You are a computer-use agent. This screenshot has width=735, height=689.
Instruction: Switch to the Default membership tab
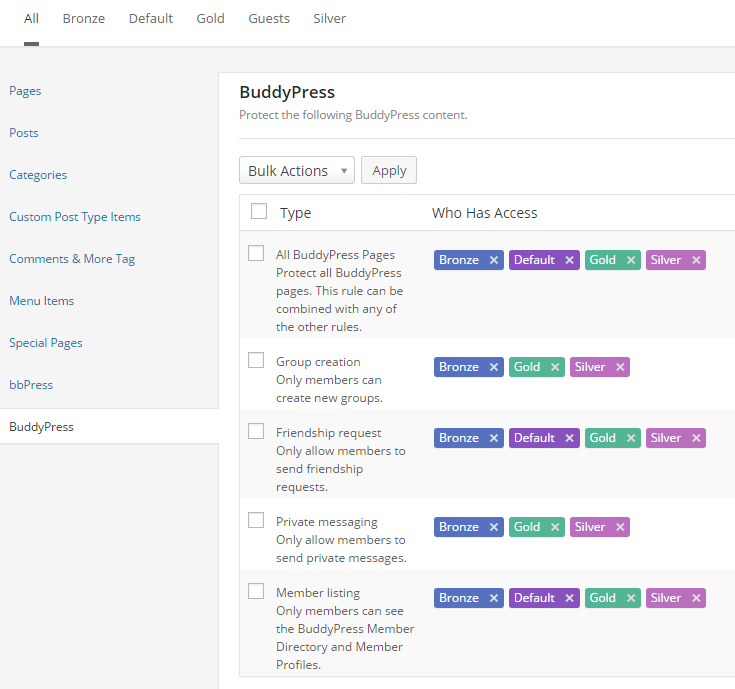pos(151,19)
